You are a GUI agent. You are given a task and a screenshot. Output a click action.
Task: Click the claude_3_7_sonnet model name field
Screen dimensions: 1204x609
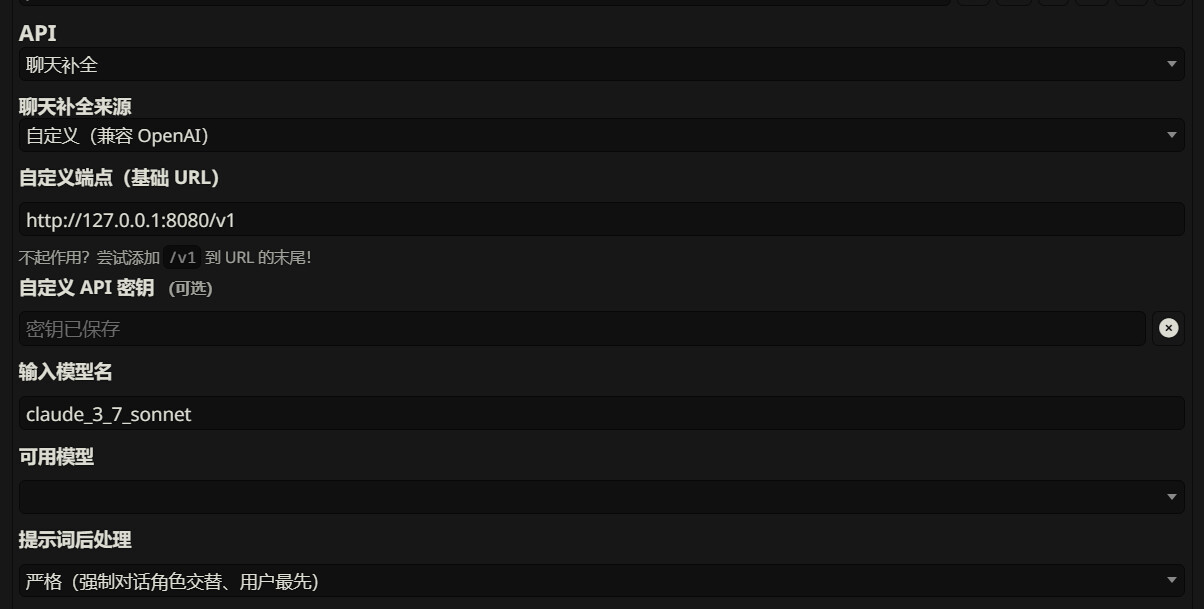click(x=600, y=414)
